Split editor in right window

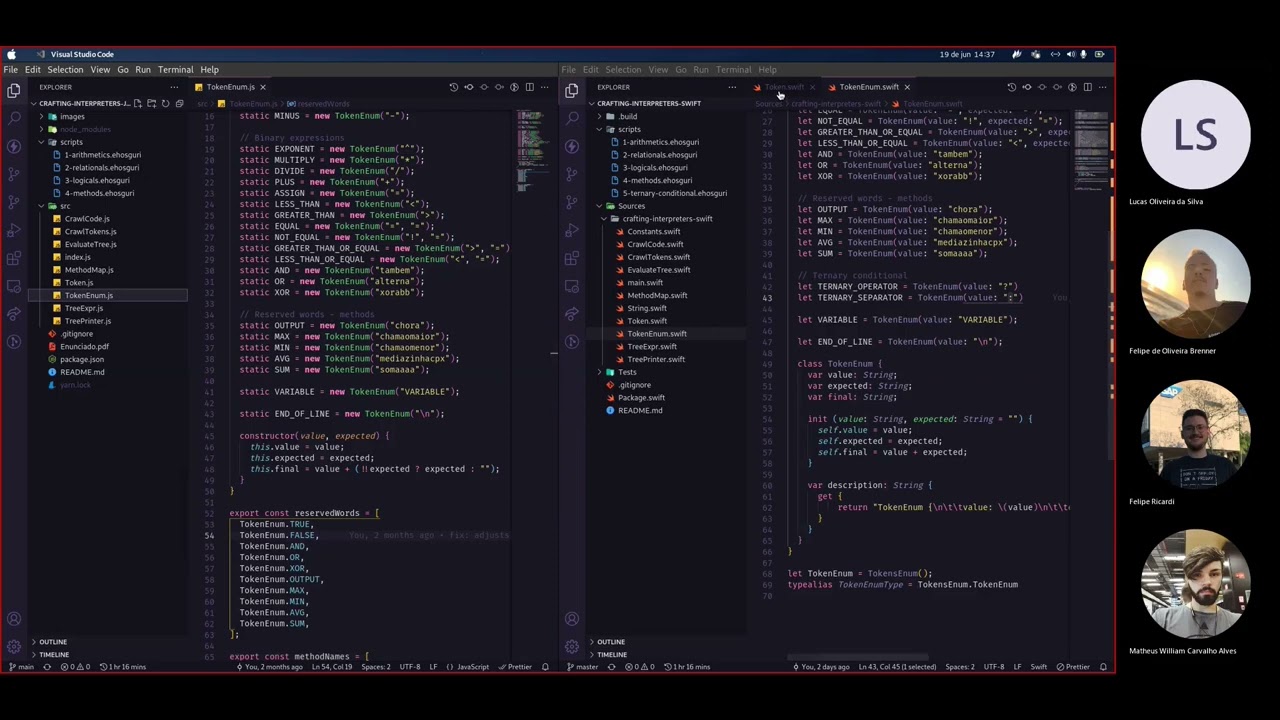pyautogui.click(x=1087, y=87)
